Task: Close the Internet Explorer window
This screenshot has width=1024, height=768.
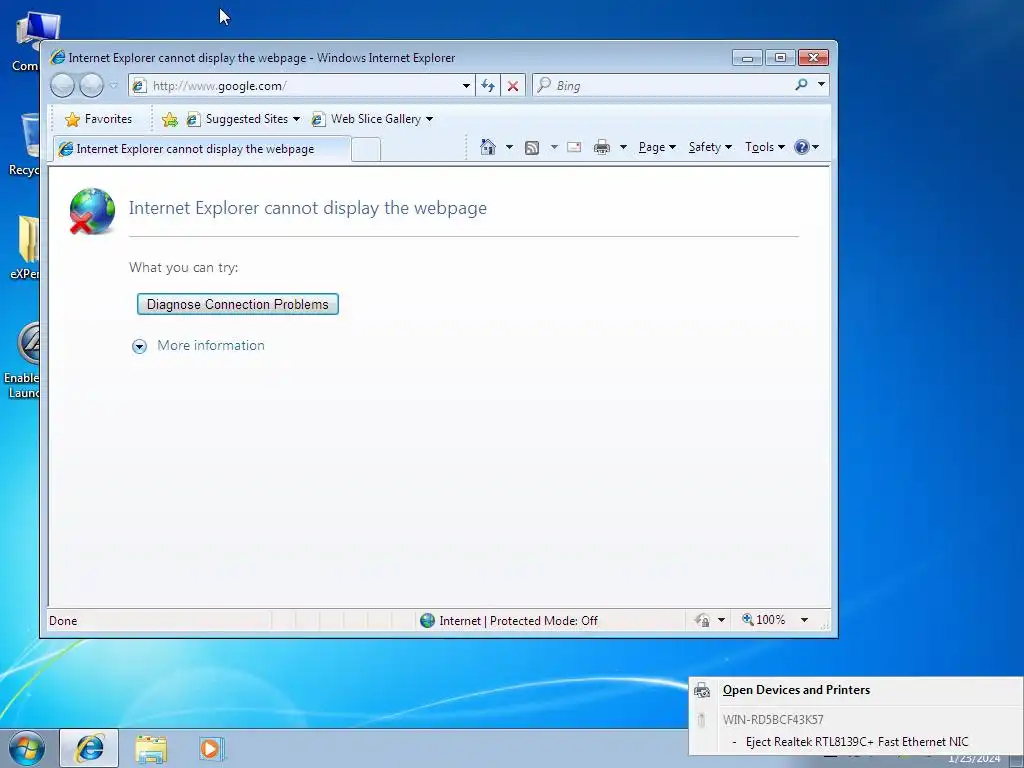Action: click(x=813, y=57)
